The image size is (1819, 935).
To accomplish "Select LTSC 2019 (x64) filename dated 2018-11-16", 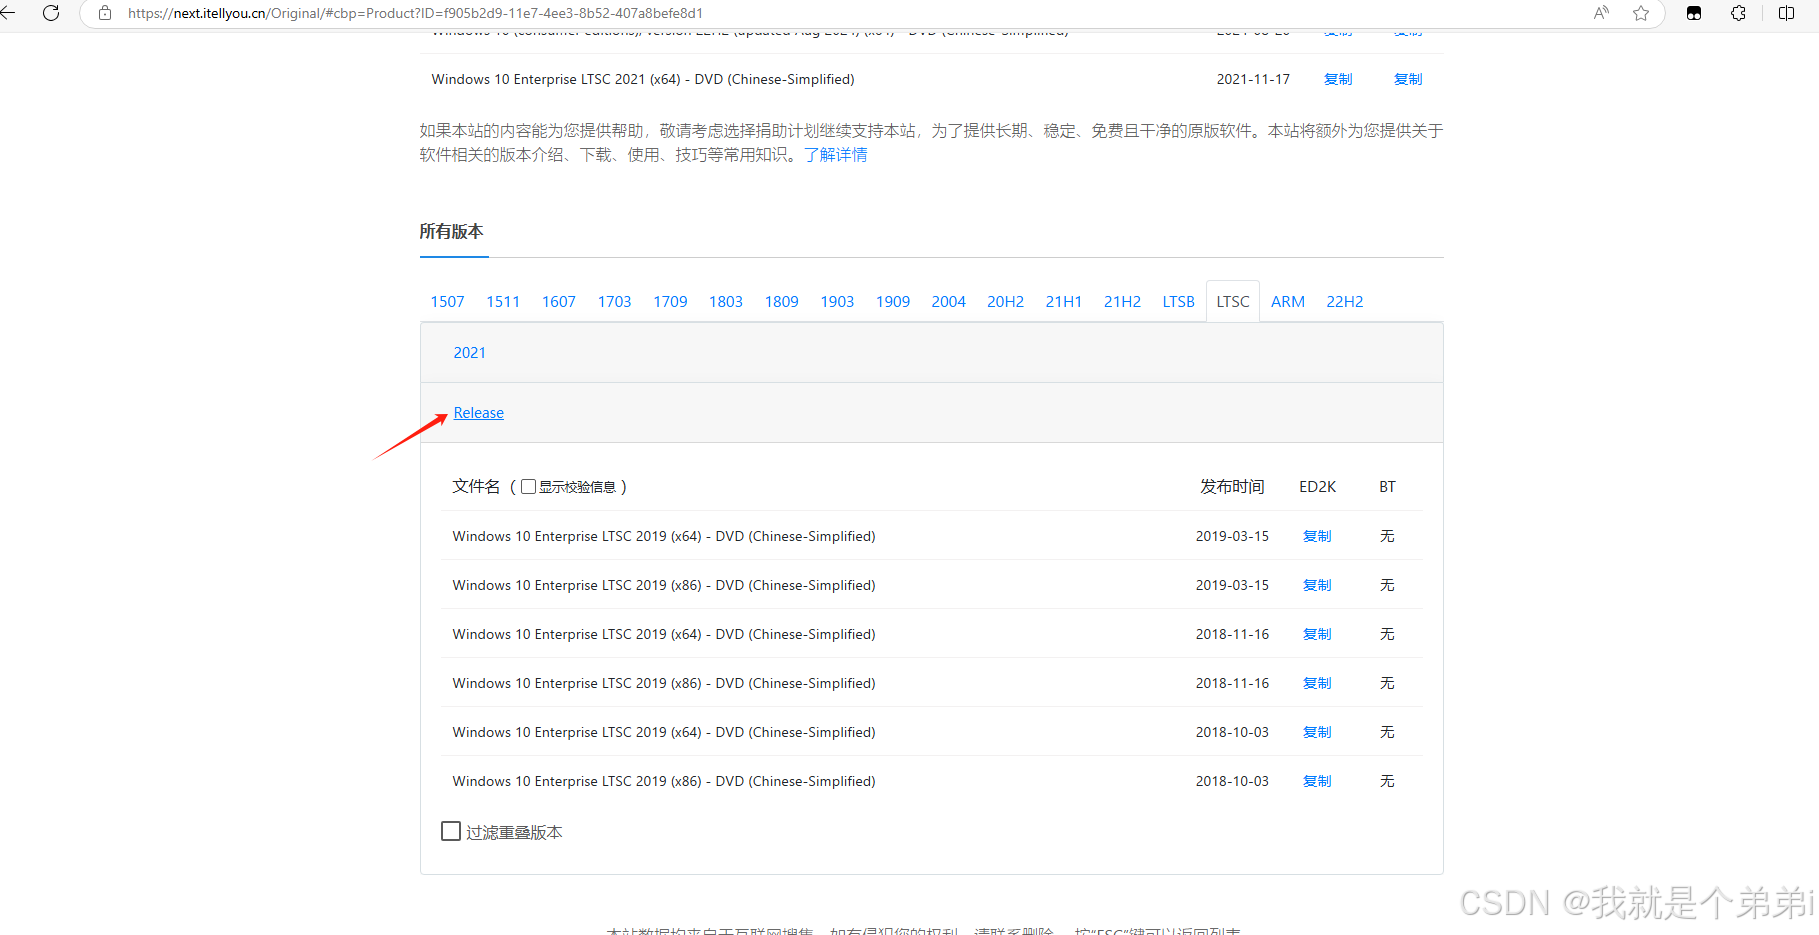I will coord(664,634).
